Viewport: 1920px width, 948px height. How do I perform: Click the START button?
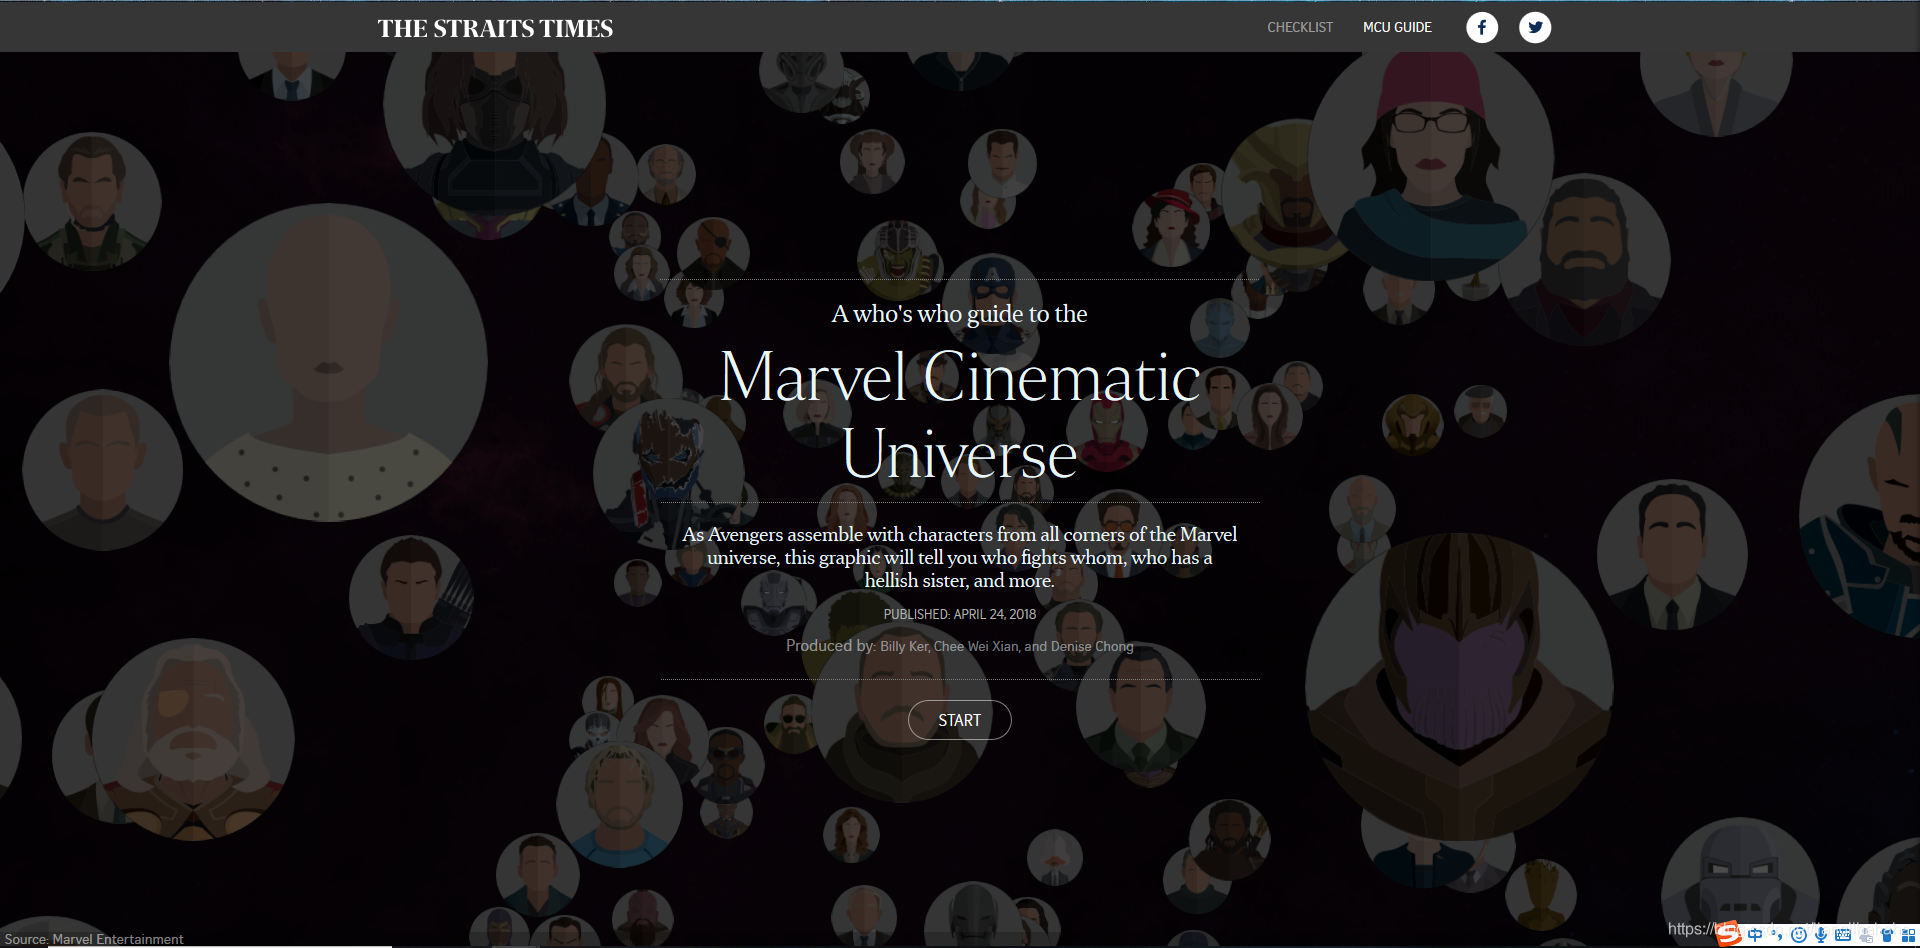tap(959, 720)
